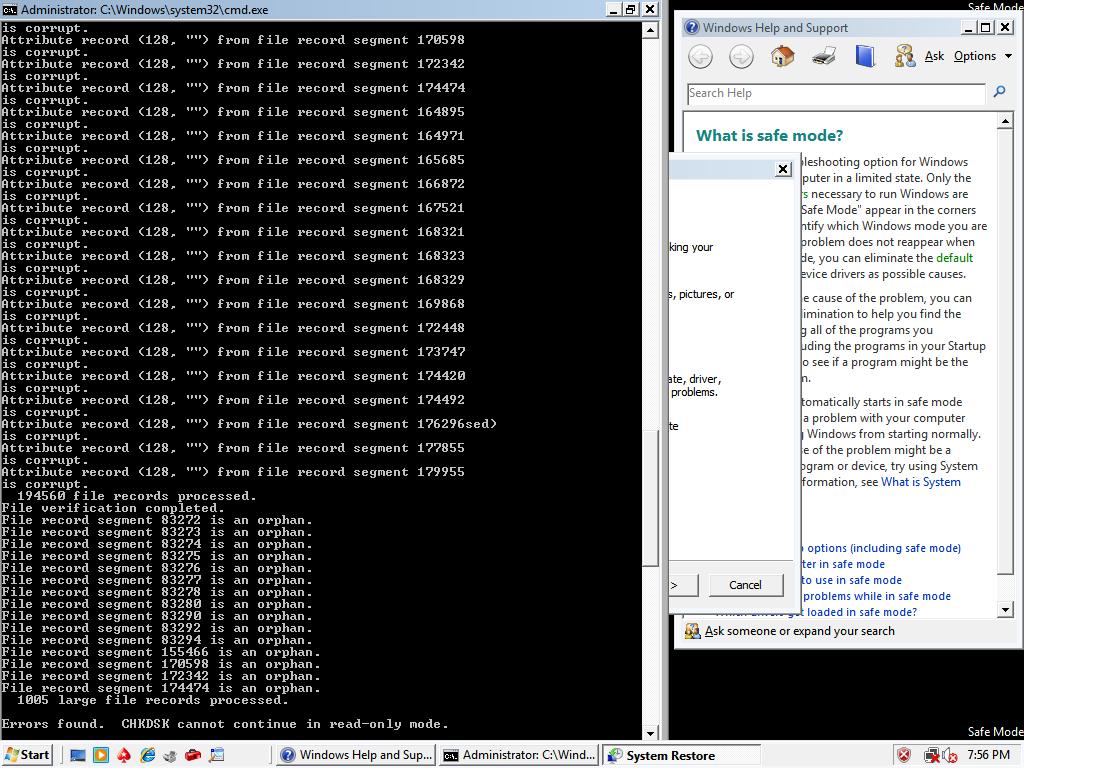Click 'File verification completed.' line
Image resolution: width=1093 pixels, height=768 pixels.
(113, 508)
